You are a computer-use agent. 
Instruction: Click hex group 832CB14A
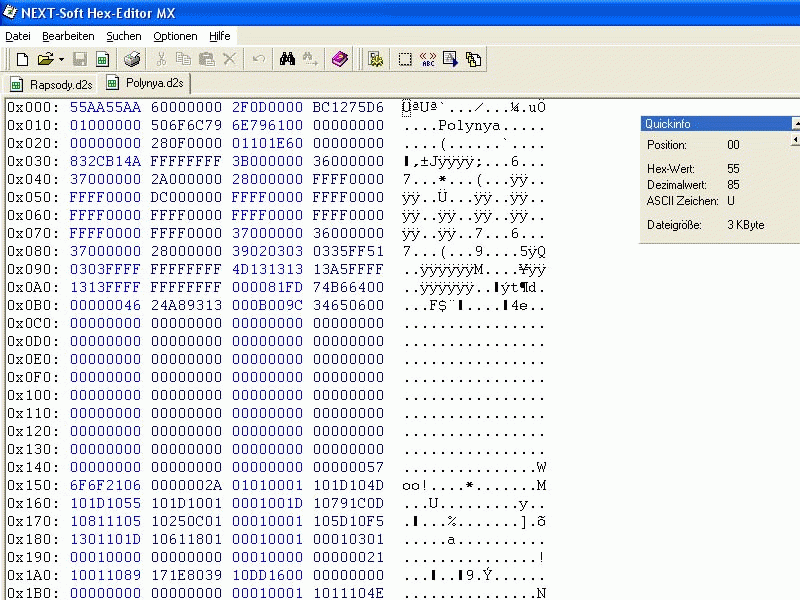click(105, 161)
